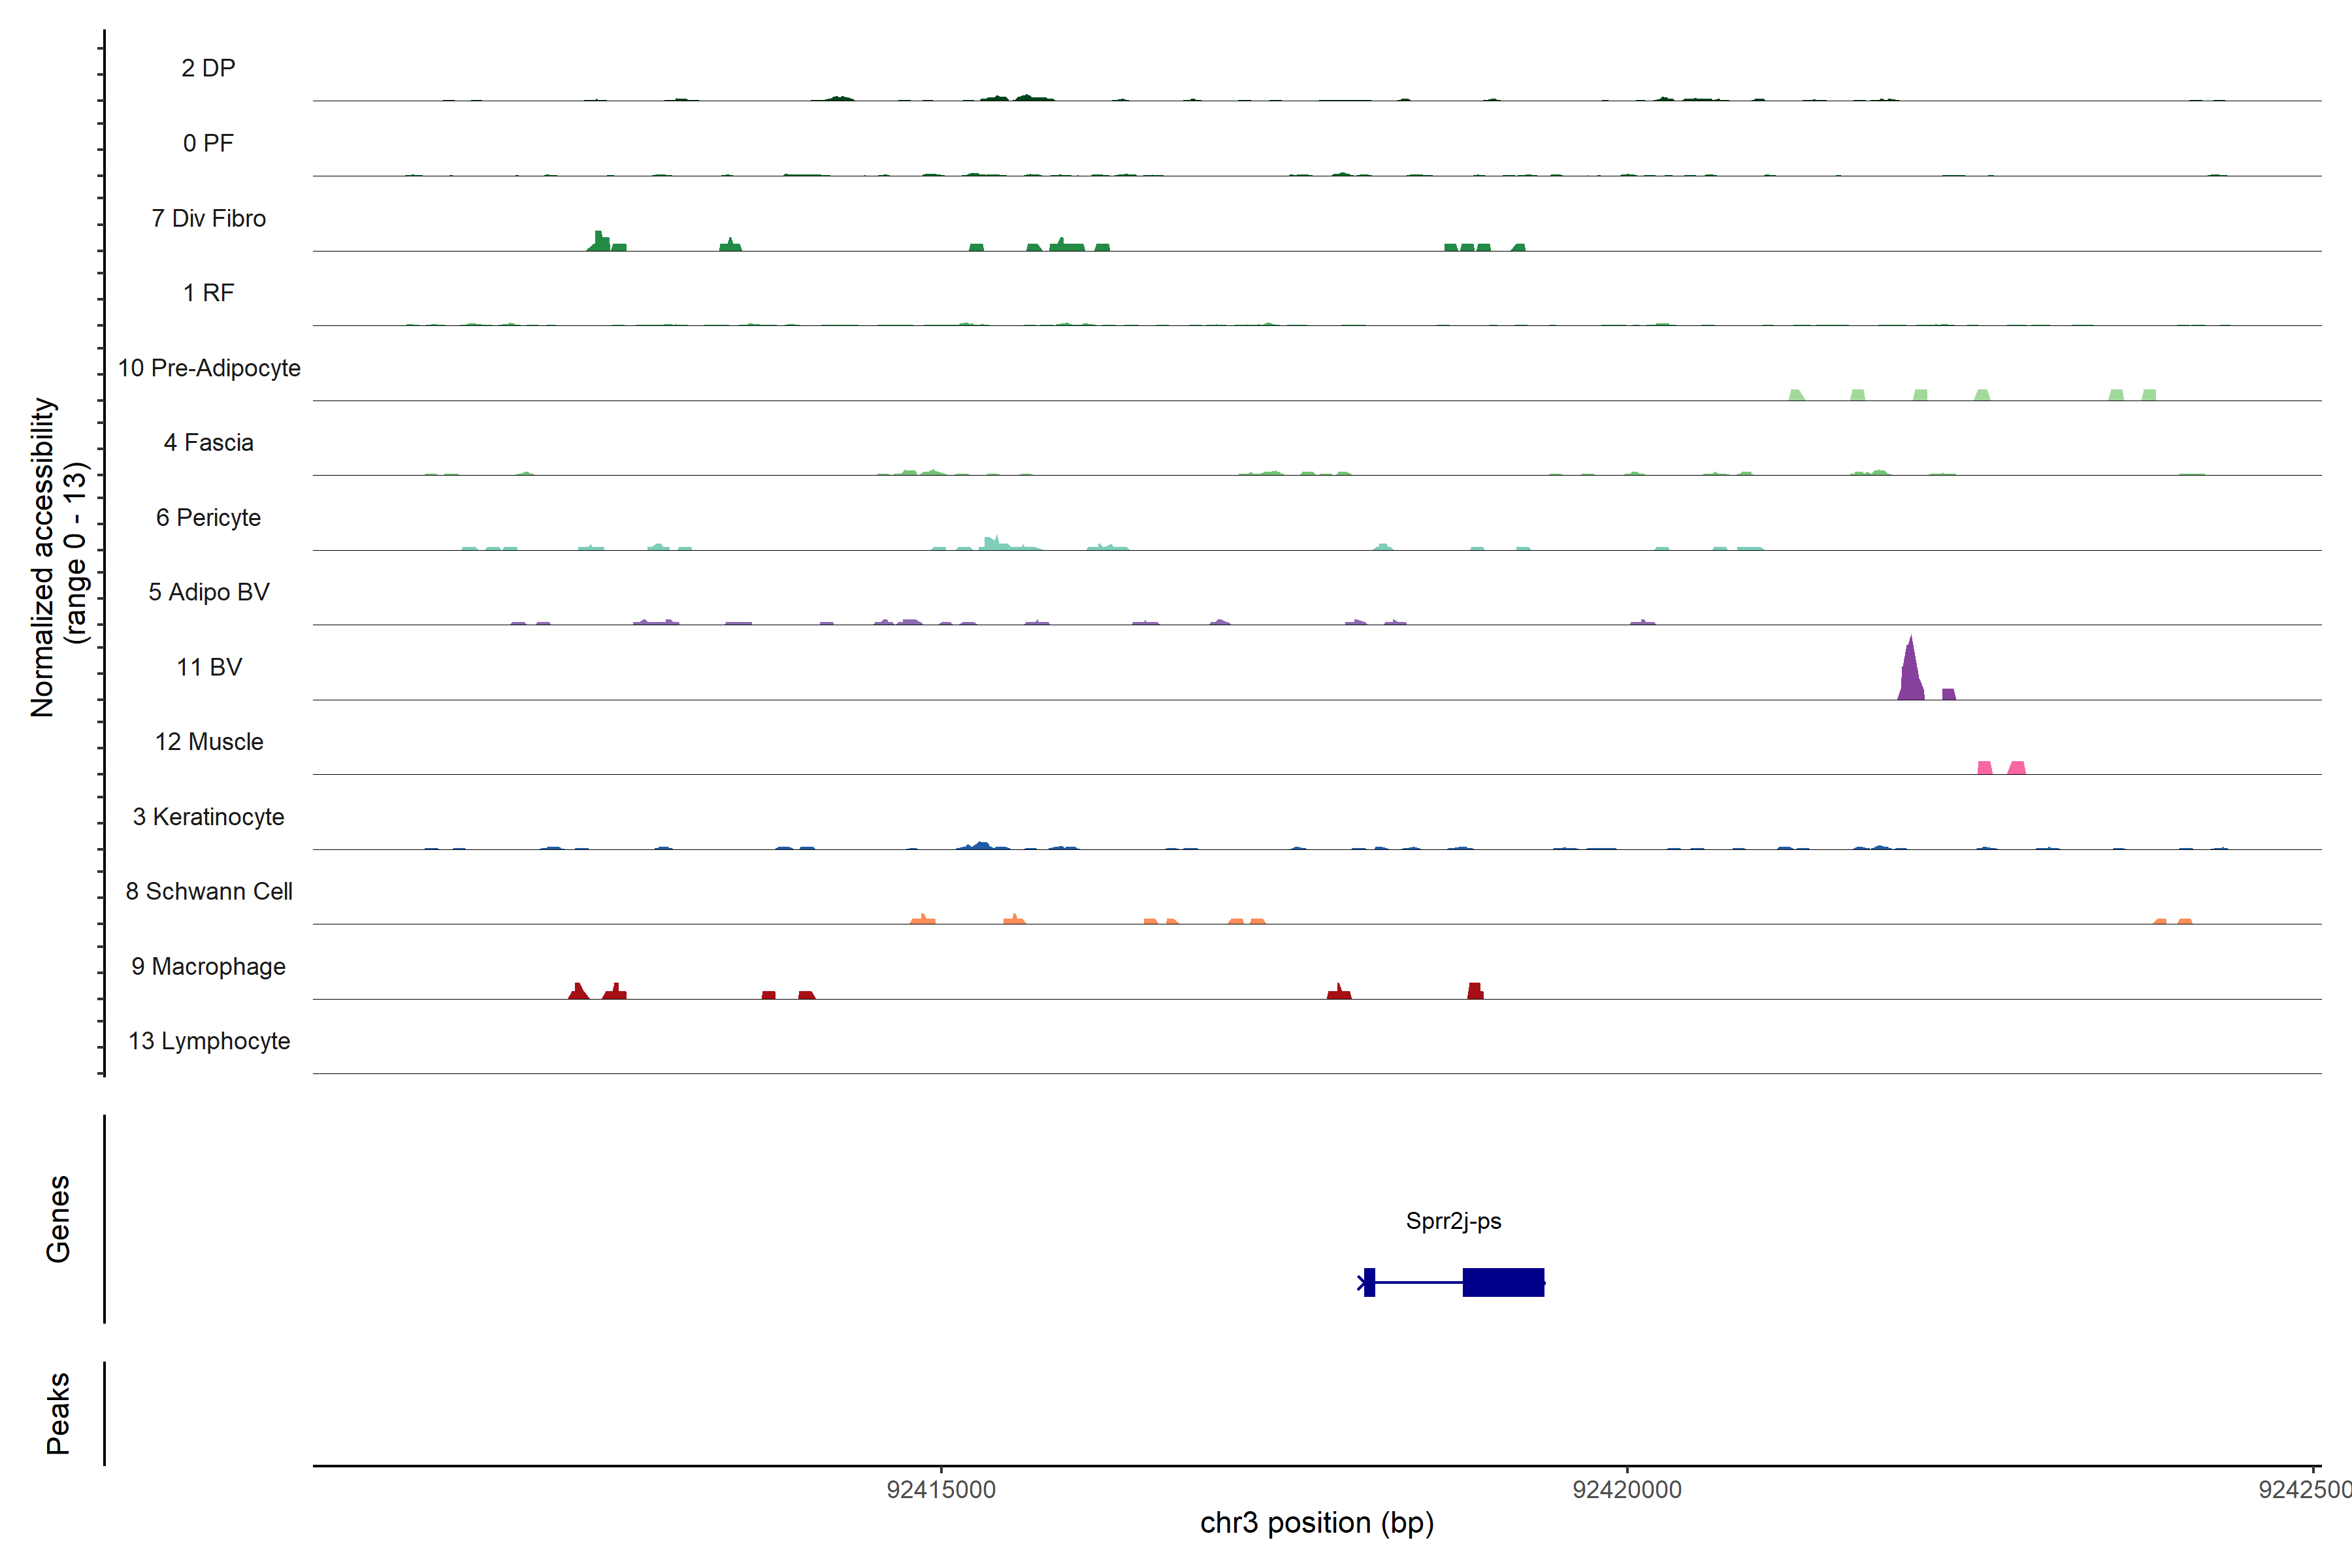
Task: Click the 92415000 axis tick label
Action: [941, 1490]
